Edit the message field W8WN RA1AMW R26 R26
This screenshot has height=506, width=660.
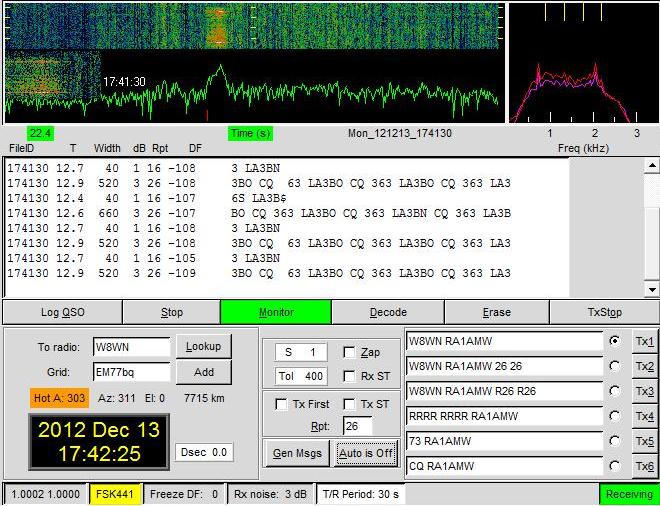(x=504, y=391)
